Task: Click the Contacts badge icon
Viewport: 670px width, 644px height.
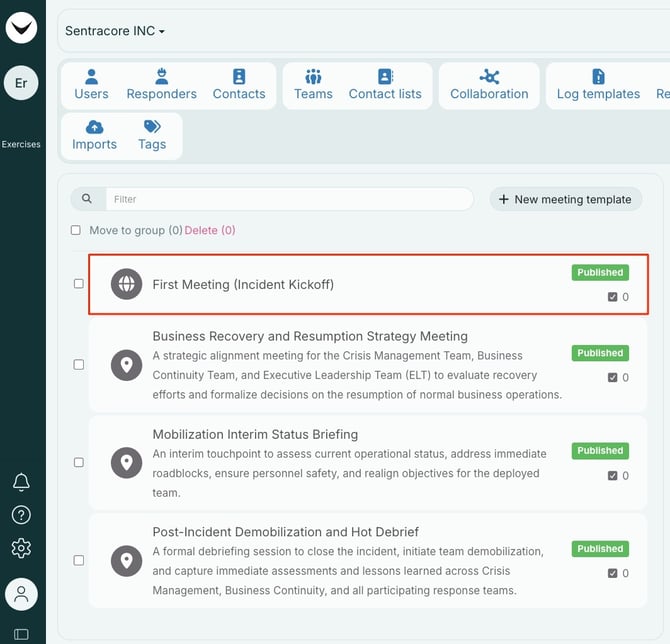Action: (x=239, y=76)
